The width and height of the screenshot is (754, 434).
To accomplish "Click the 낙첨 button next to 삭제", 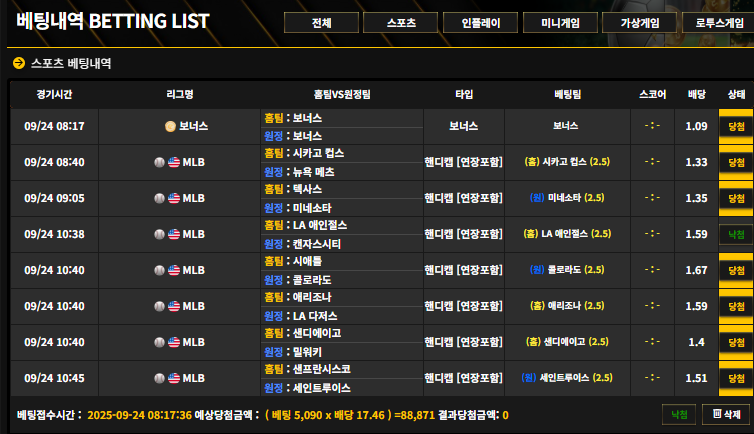I will 679,414.
